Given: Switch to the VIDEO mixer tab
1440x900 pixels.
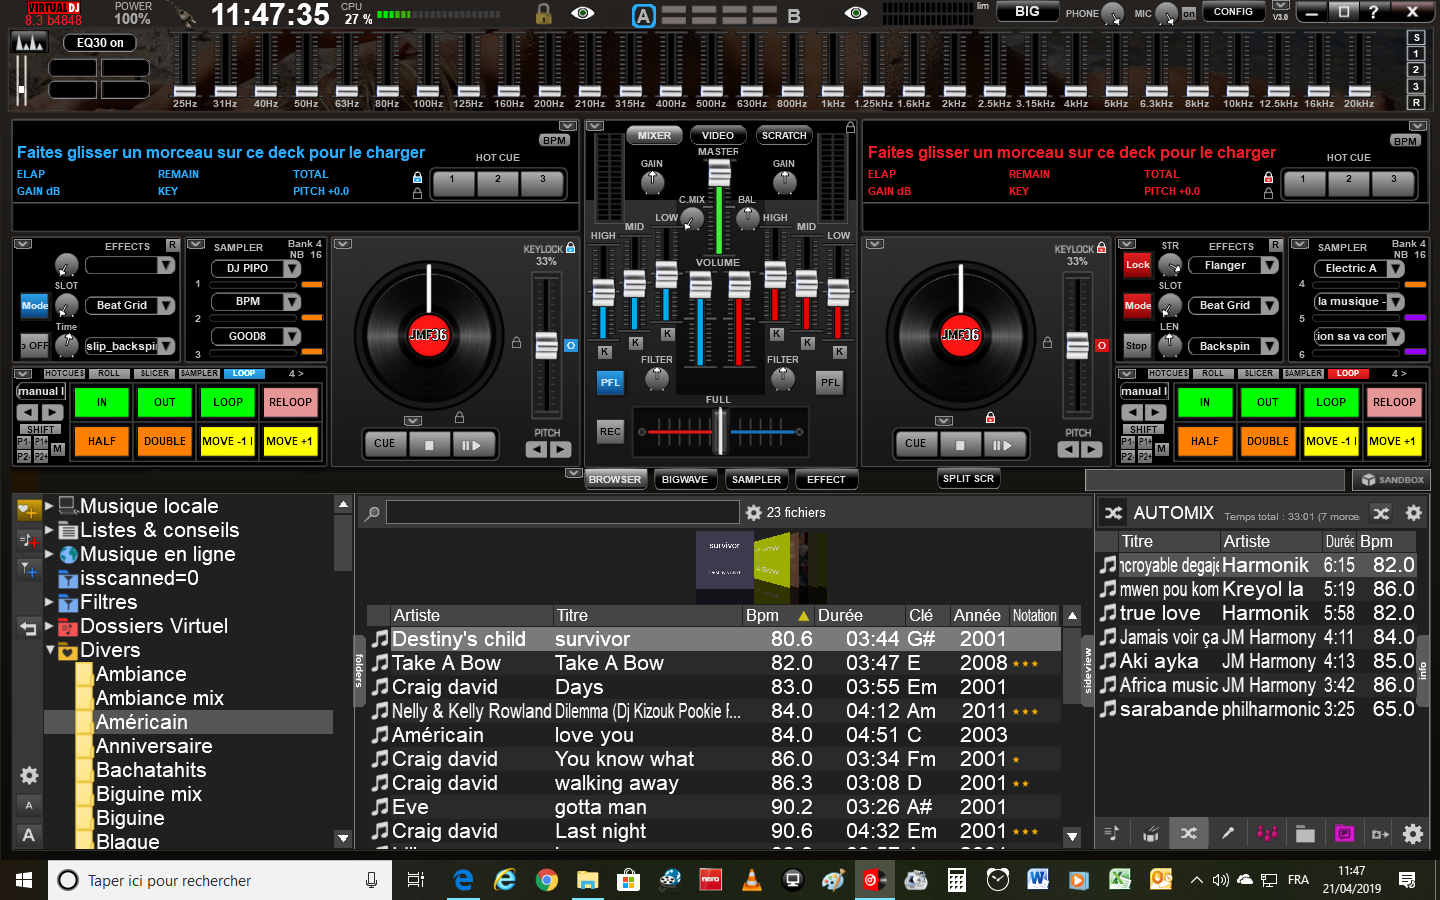Looking at the screenshot, I should [x=718, y=136].
